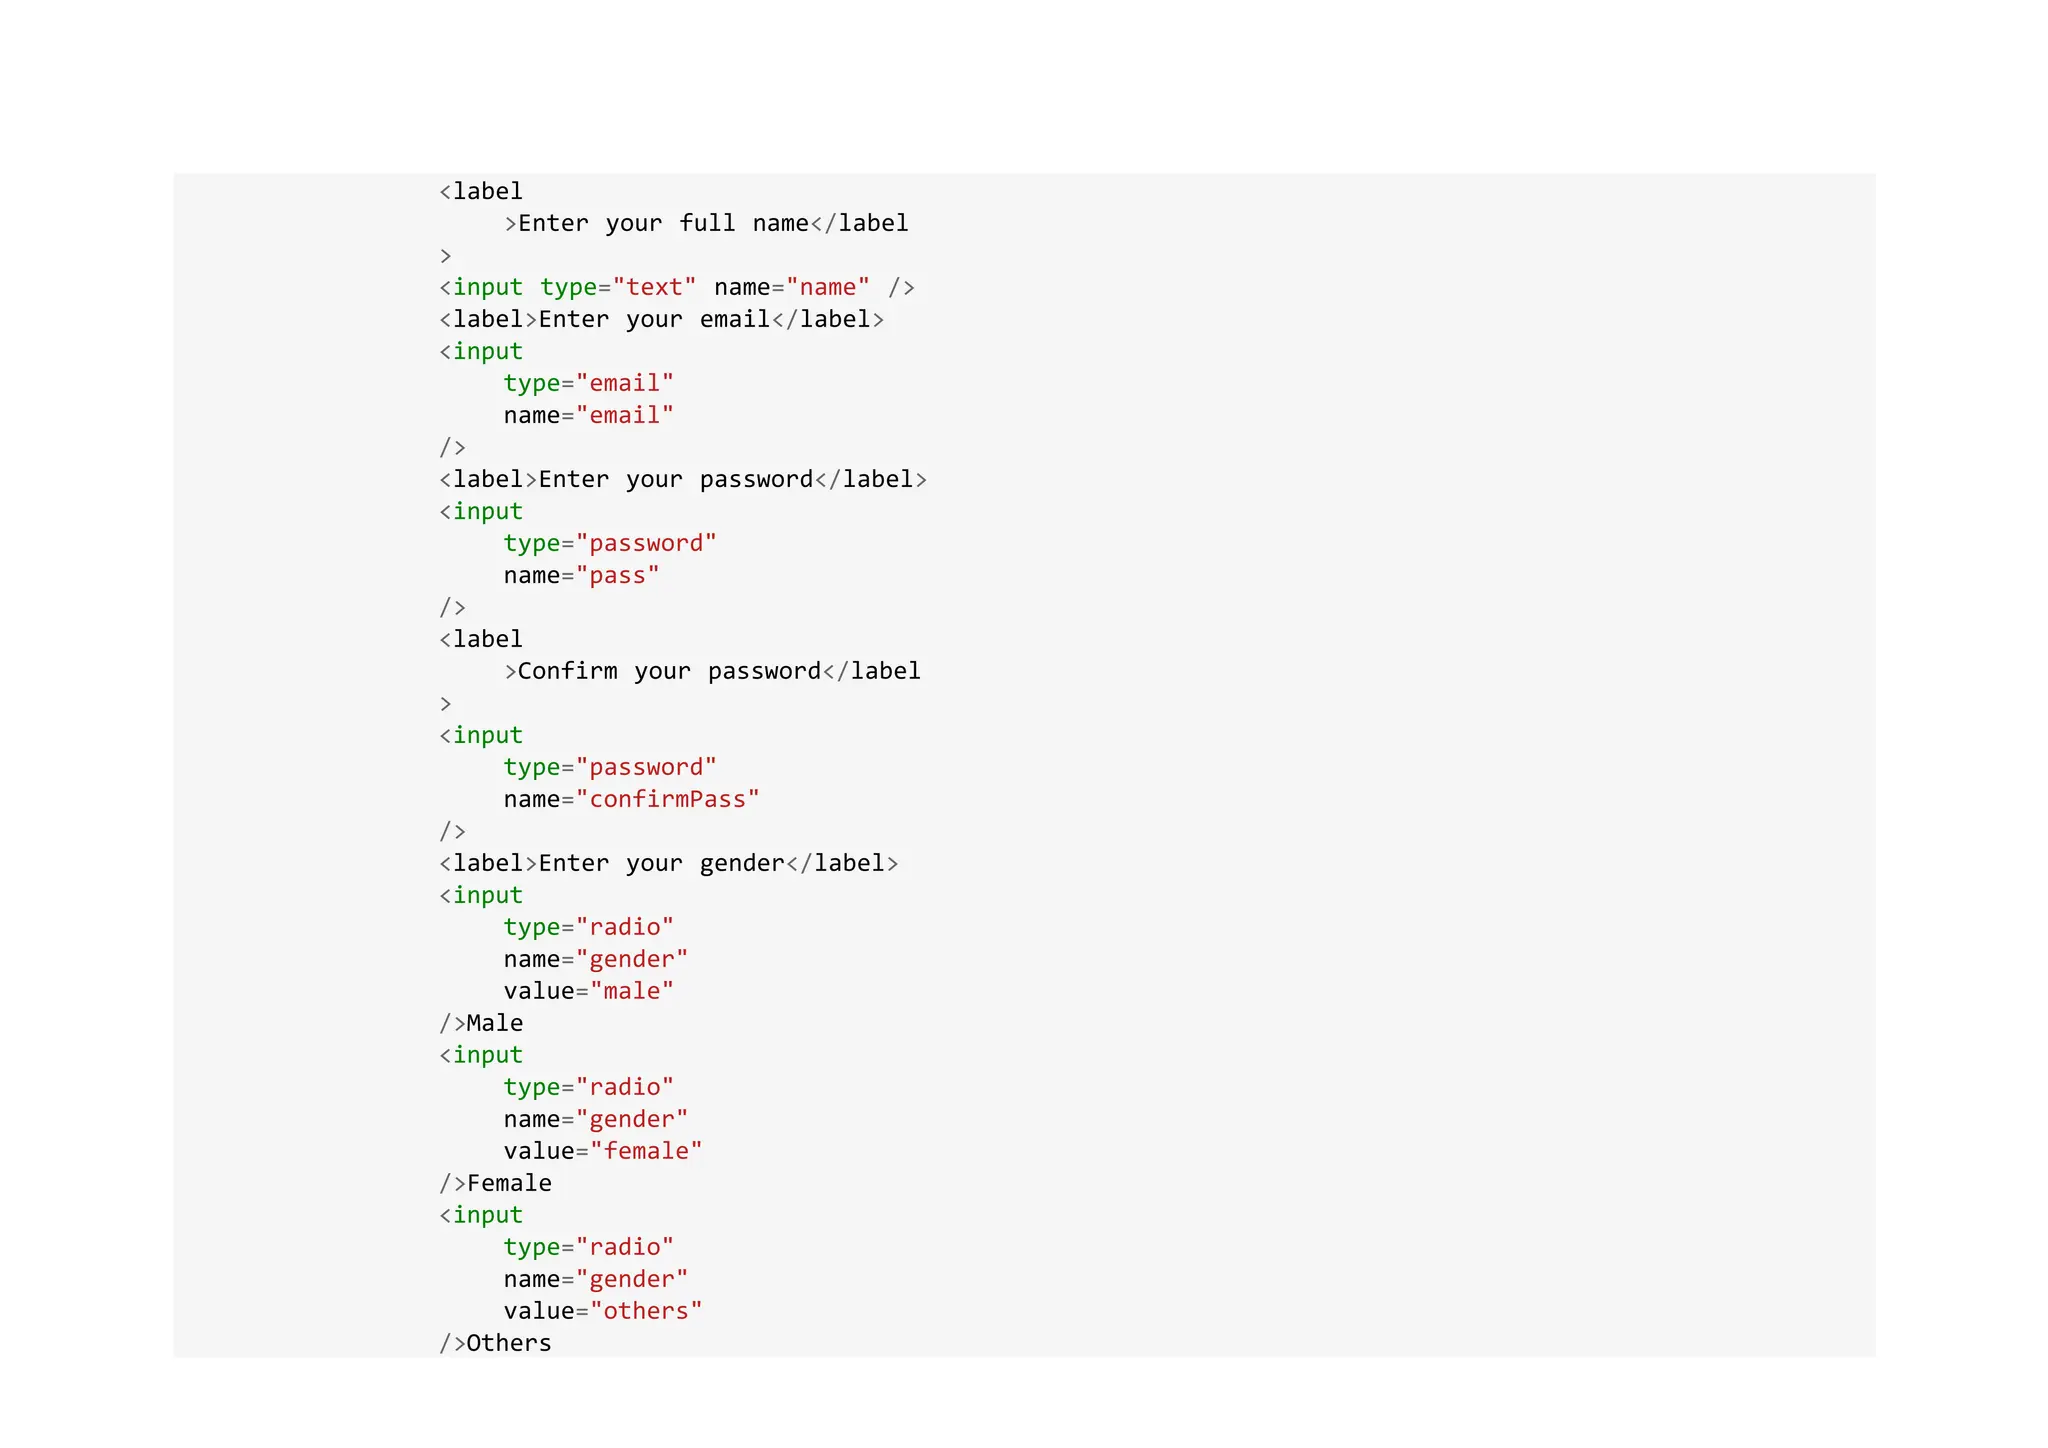Click the value="male" attribute
The image size is (2048, 1448).
(x=588, y=991)
